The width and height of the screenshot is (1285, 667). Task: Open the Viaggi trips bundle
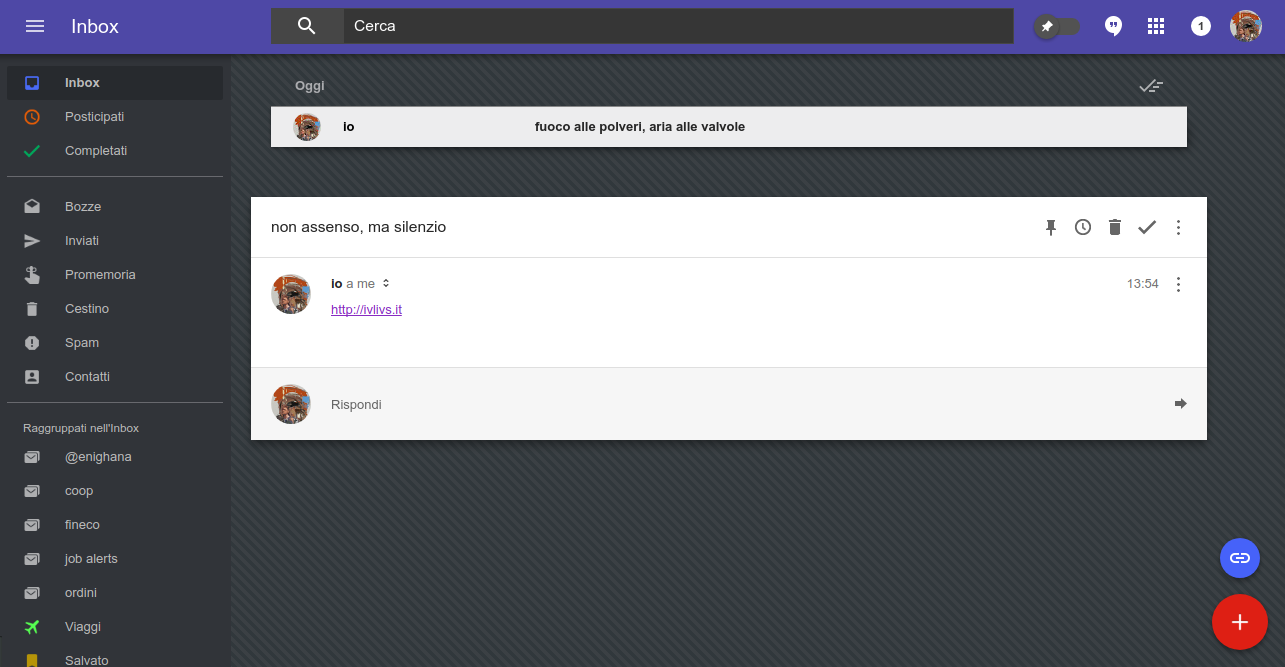click(115, 627)
